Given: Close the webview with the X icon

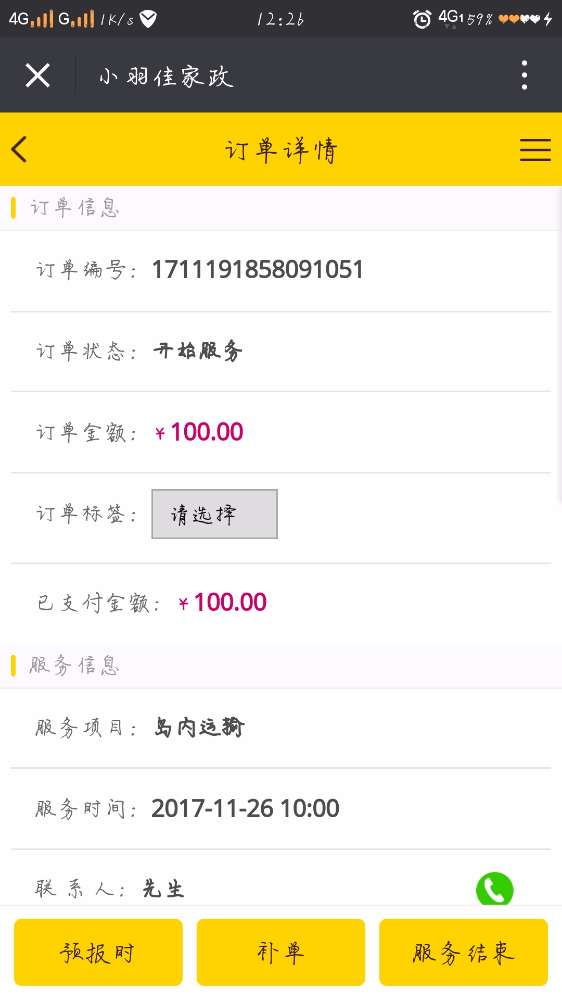Looking at the screenshot, I should 38,76.
